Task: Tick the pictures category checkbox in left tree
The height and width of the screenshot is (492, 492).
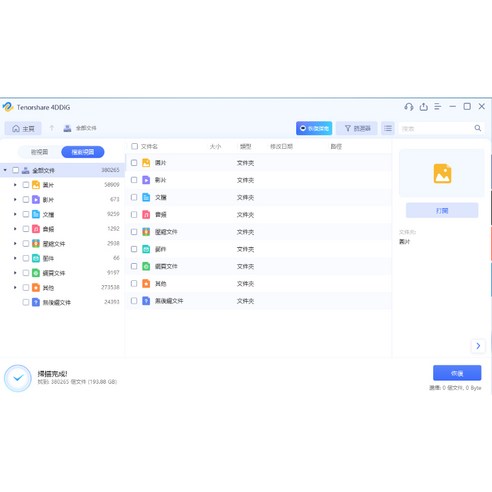Action: click(26, 185)
